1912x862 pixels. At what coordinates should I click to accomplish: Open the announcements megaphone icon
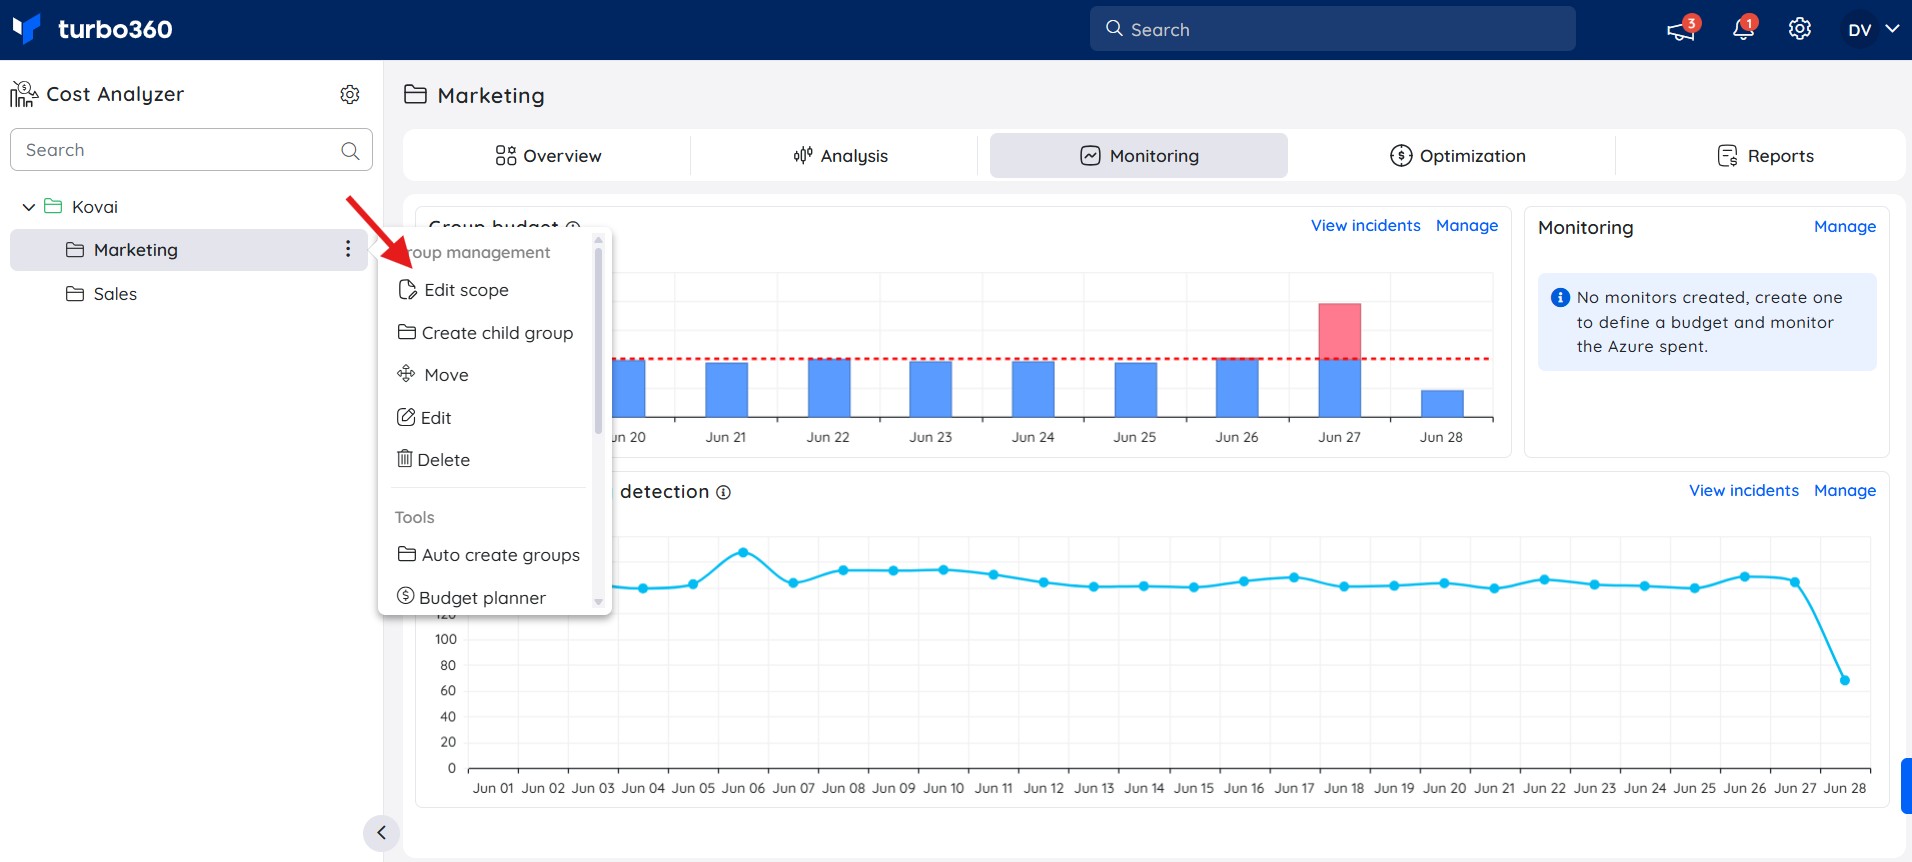tap(1681, 30)
